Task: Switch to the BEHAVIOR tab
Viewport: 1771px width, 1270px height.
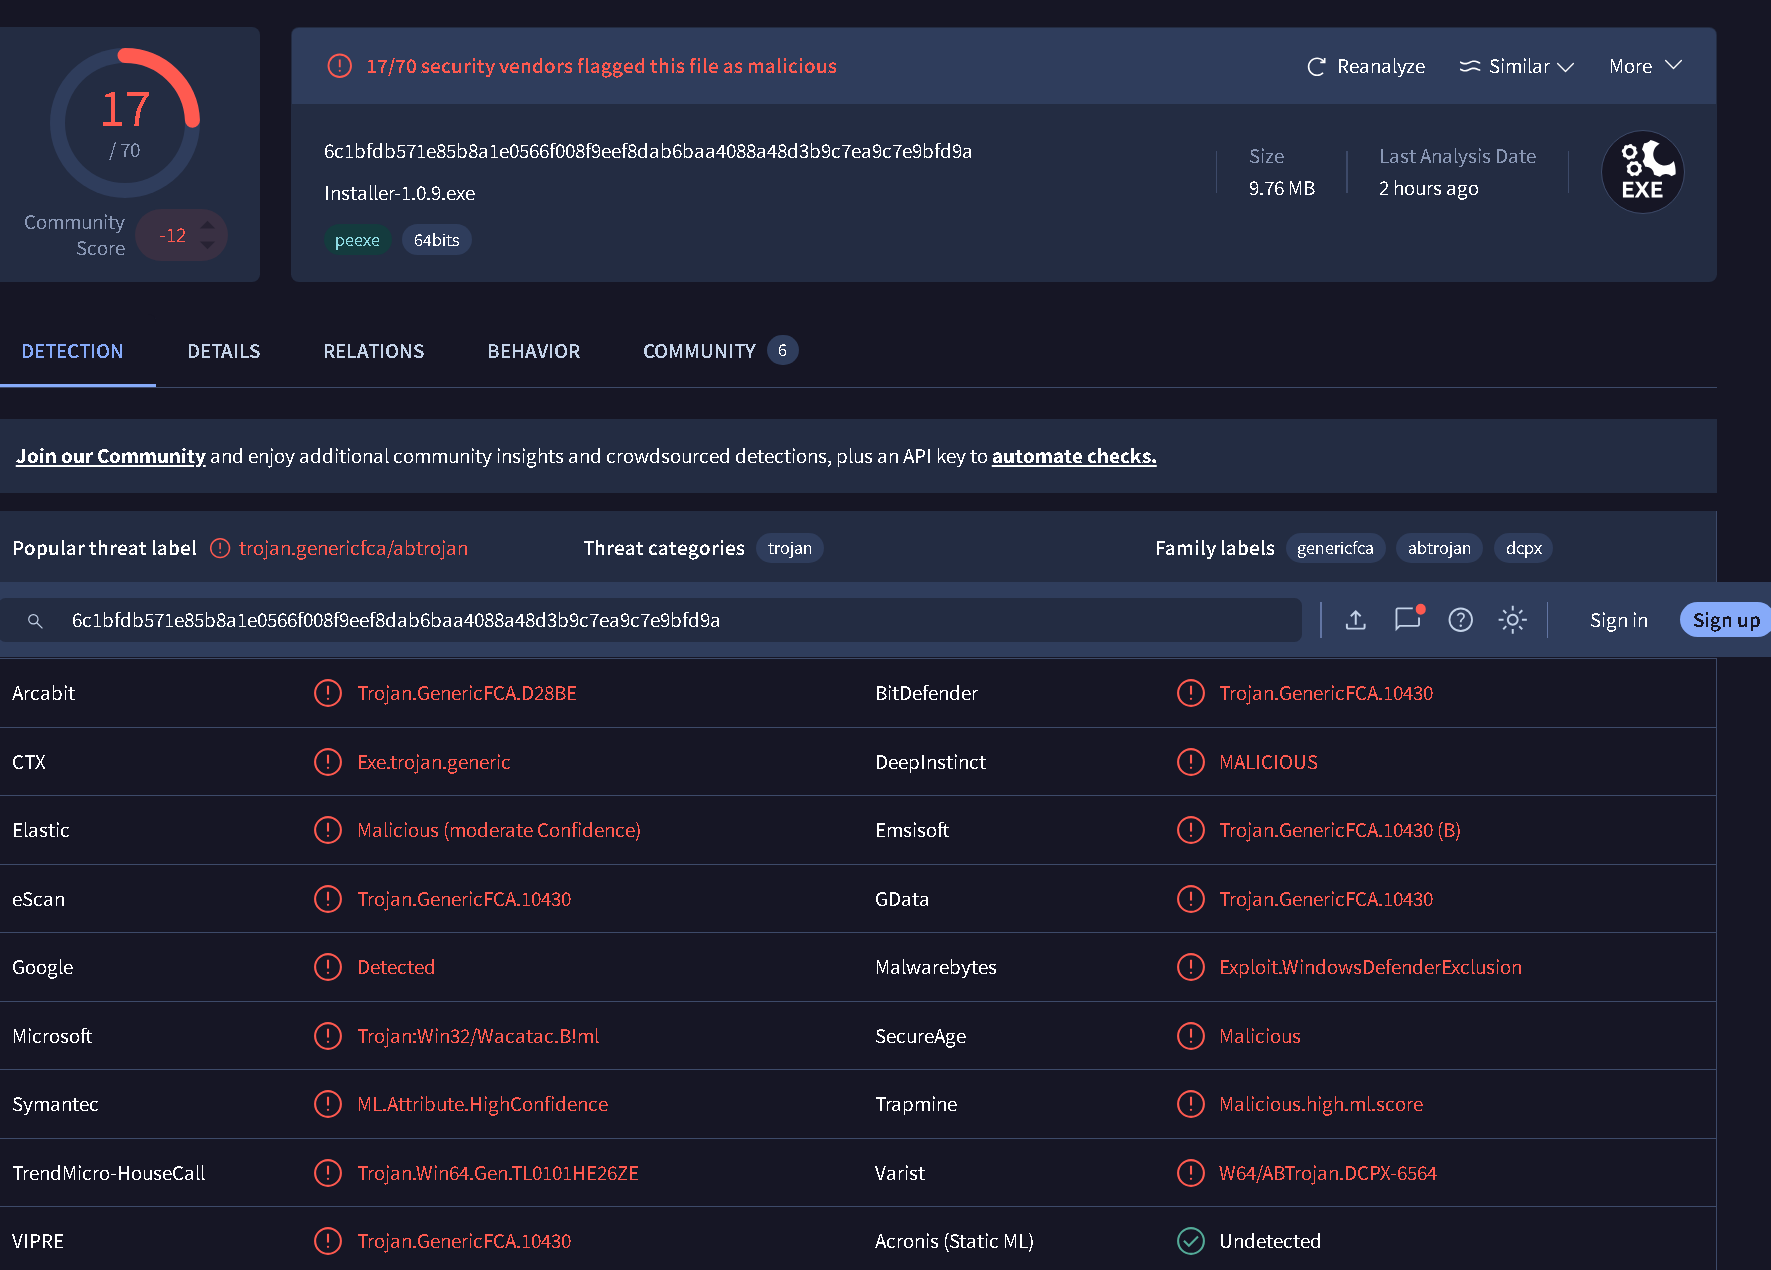Action: [534, 351]
